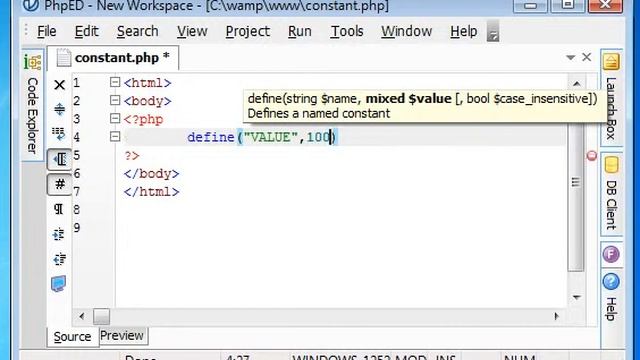Click the horizontal scrollbar thumb
This screenshot has height=360, width=640.
coord(101,316)
